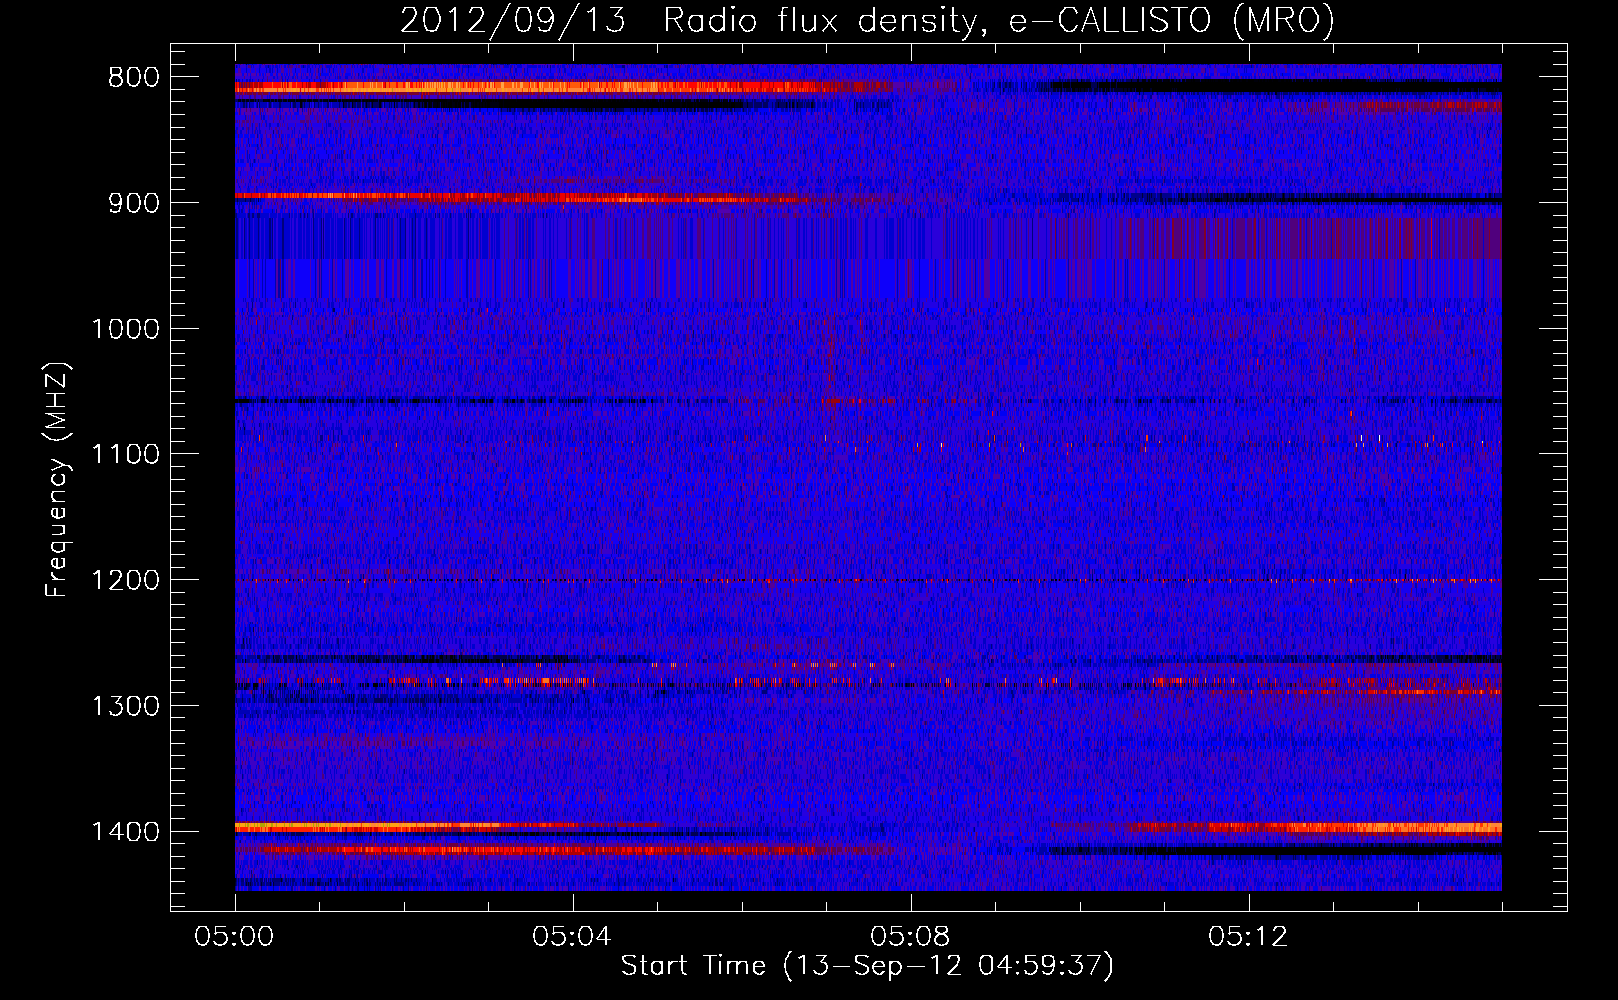This screenshot has height=1000, width=1618.
Task: Select the 1000 frequency axis label
Action: (x=125, y=329)
